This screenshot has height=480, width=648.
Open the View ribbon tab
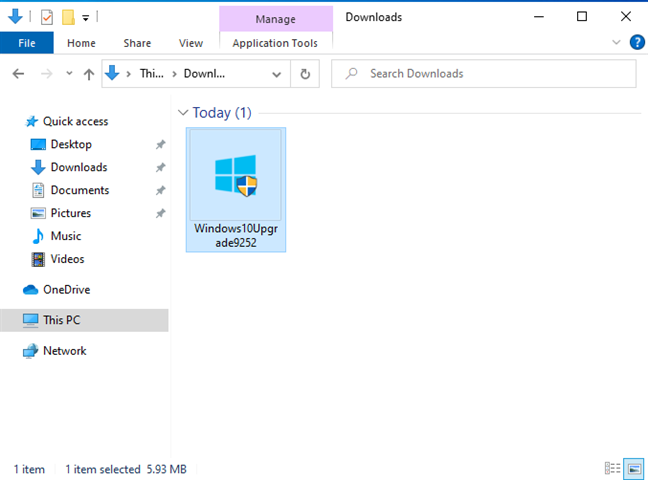coord(191,43)
